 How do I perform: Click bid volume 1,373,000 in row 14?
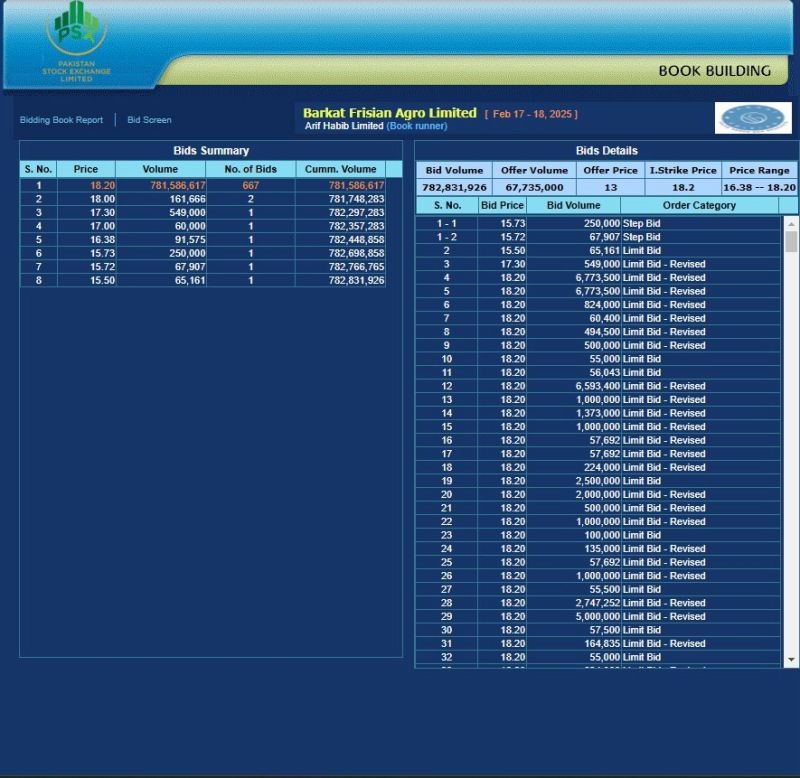pyautogui.click(x=598, y=413)
